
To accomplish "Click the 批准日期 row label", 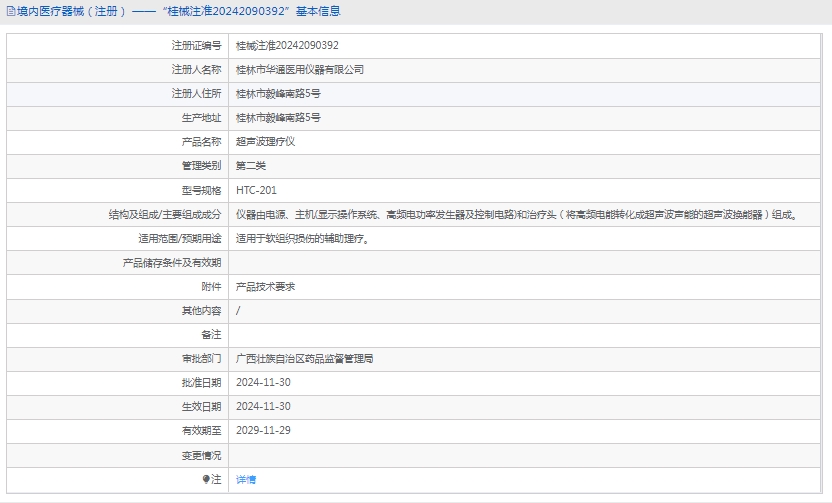I will 201,383.
